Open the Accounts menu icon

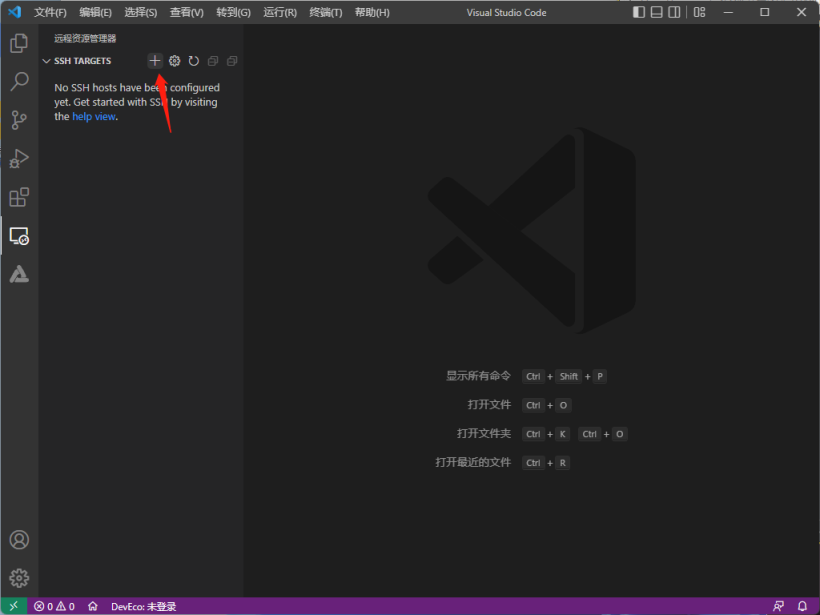click(19, 540)
